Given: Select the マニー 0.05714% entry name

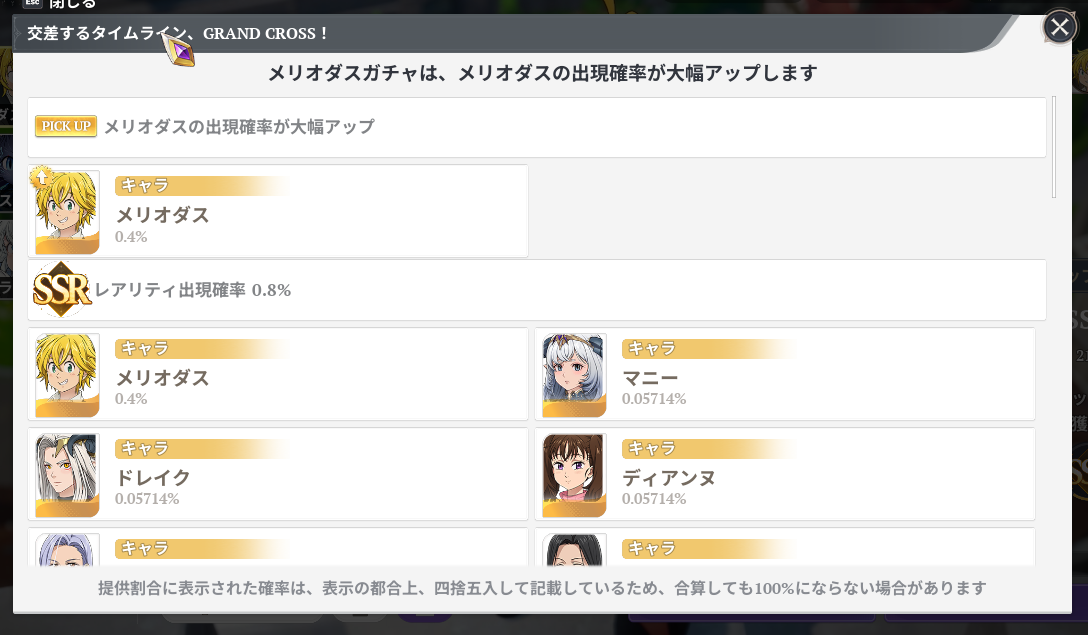Looking at the screenshot, I should coord(650,378).
